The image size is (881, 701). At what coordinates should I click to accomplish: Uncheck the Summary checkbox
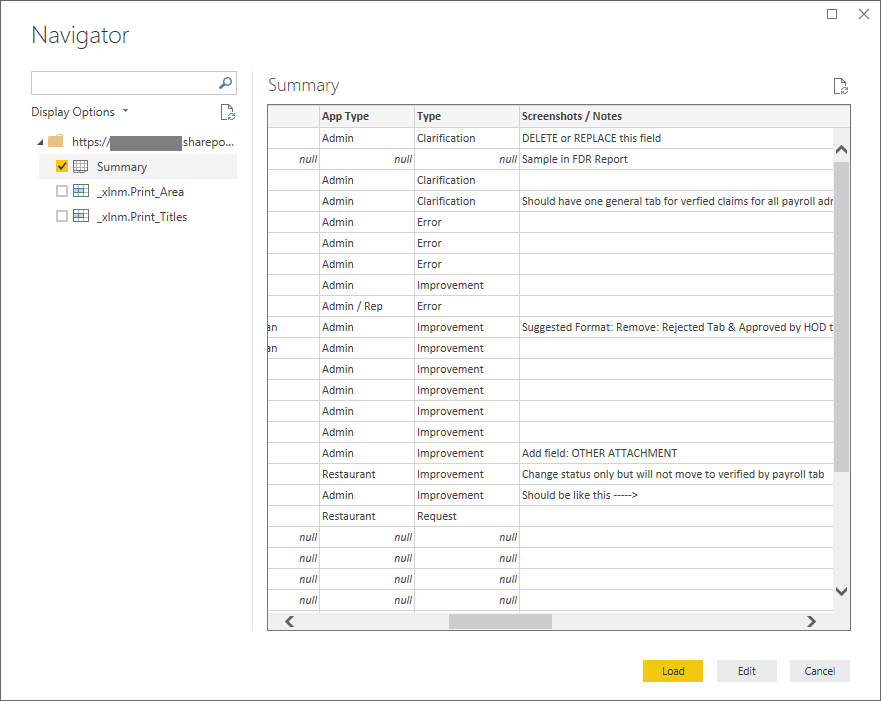[62, 167]
